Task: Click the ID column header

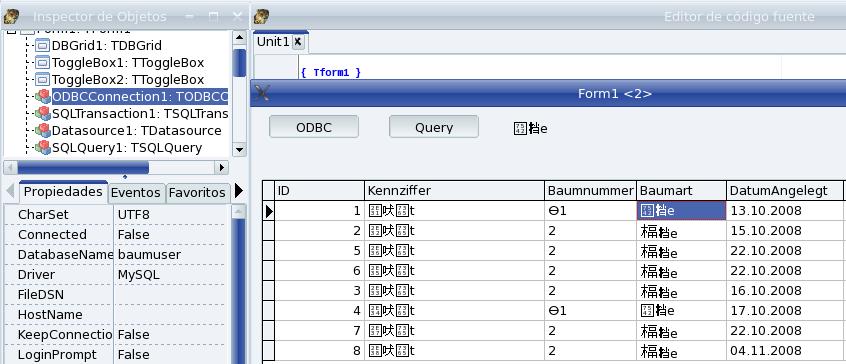Action: (x=319, y=190)
